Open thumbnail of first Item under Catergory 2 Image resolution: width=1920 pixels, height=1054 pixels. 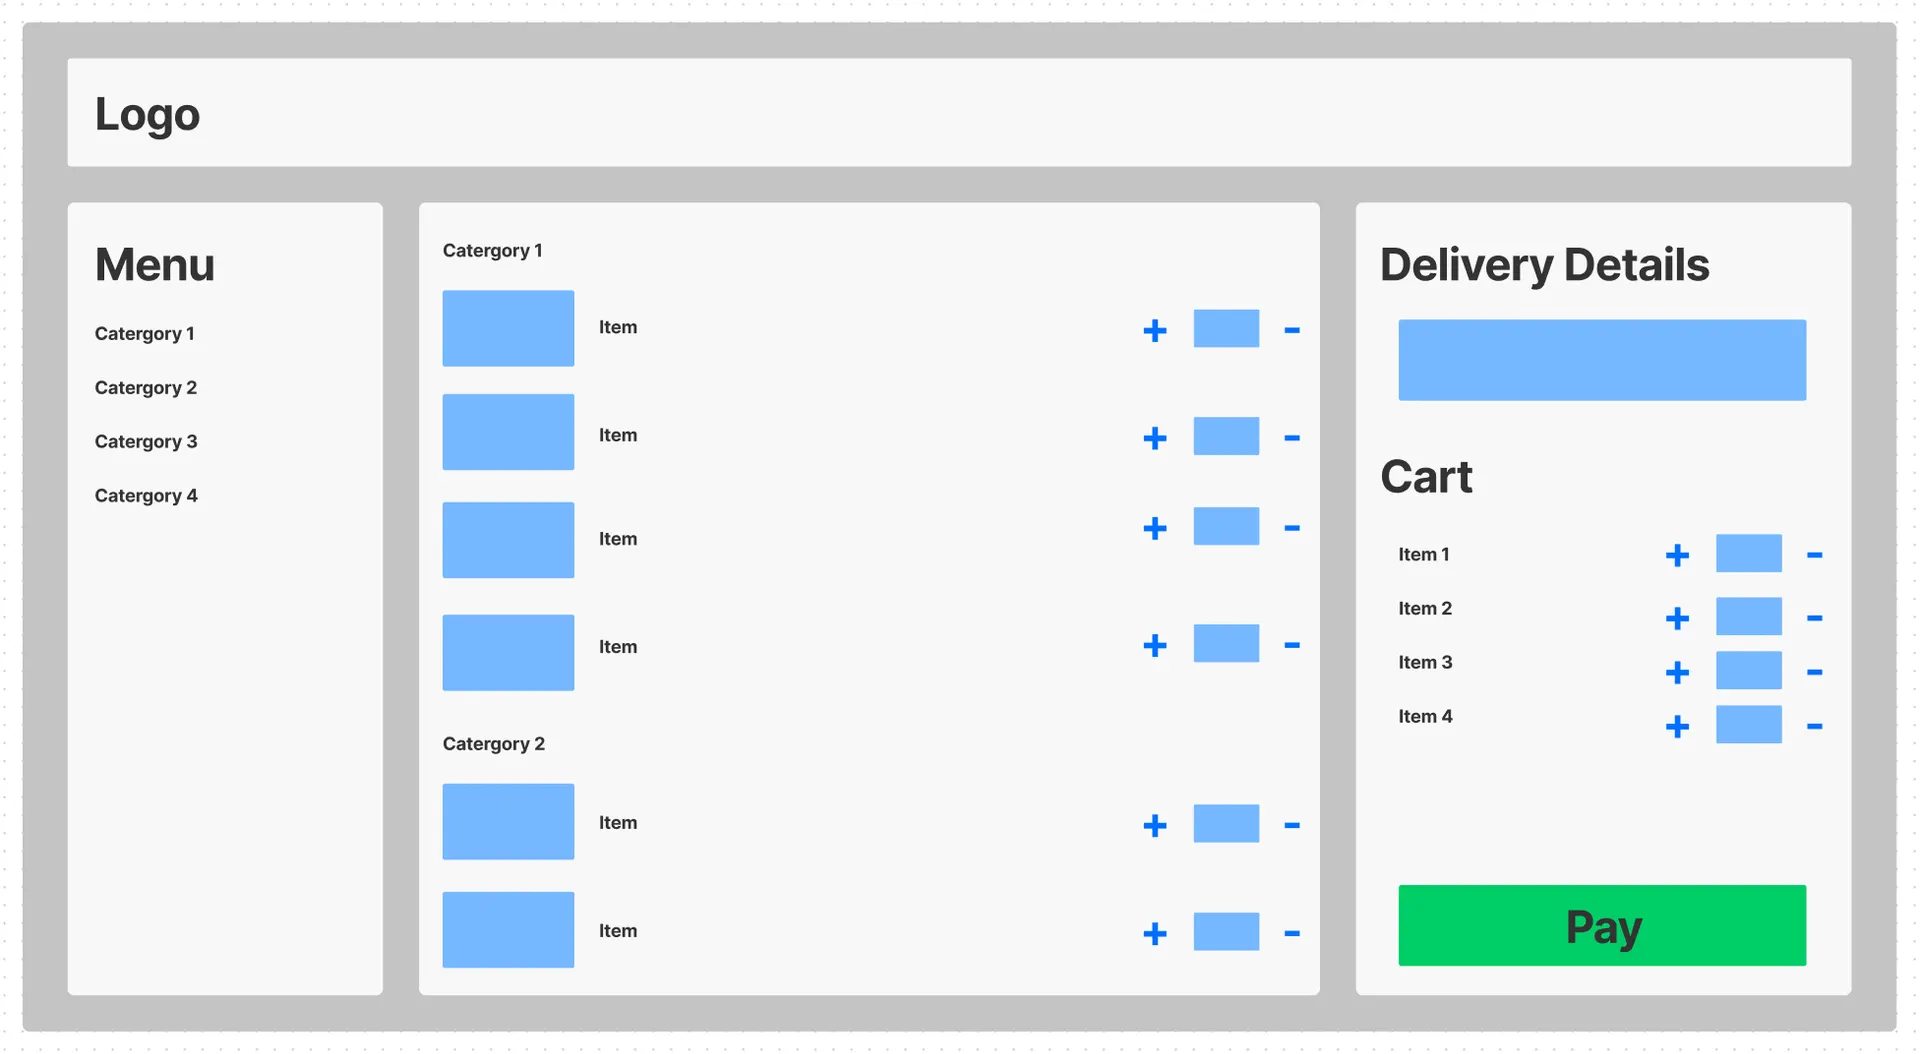pos(508,822)
